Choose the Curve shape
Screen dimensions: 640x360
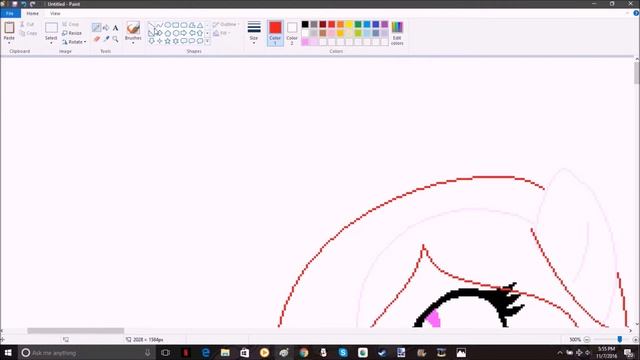tap(159, 25)
